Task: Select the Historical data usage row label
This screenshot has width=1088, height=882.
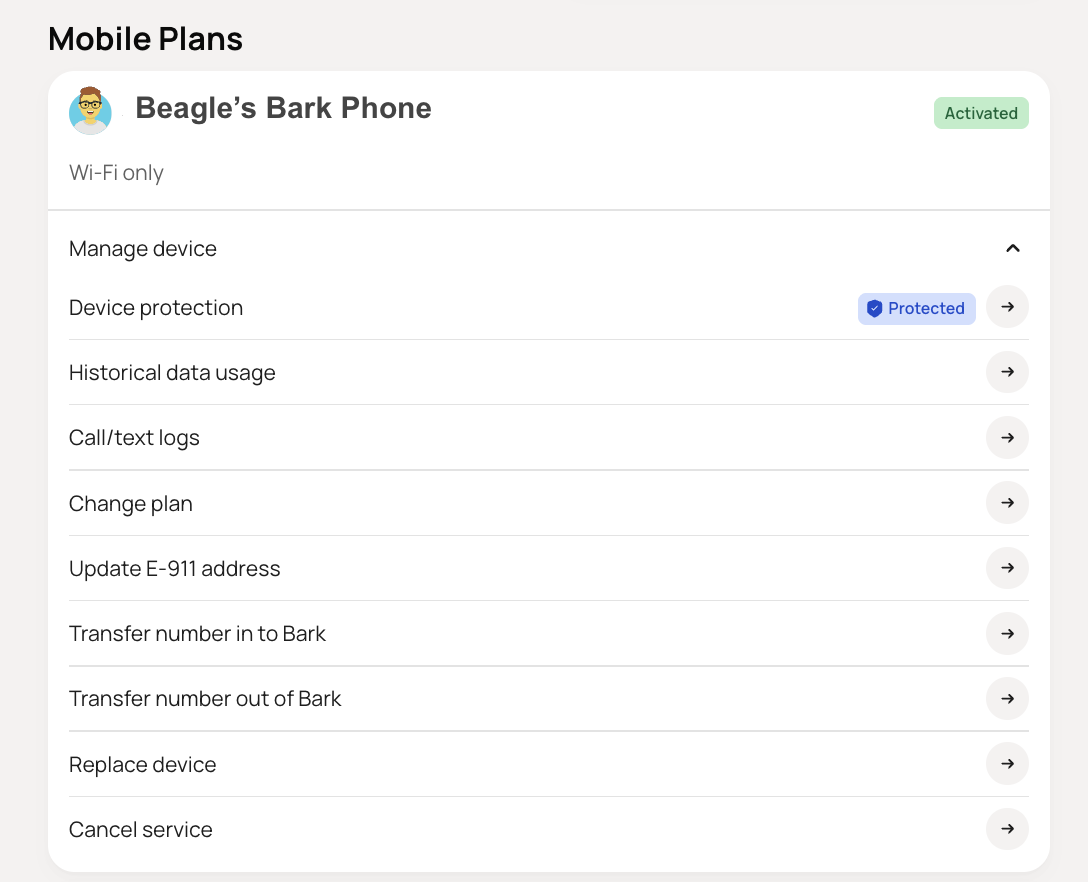Action: (x=172, y=373)
